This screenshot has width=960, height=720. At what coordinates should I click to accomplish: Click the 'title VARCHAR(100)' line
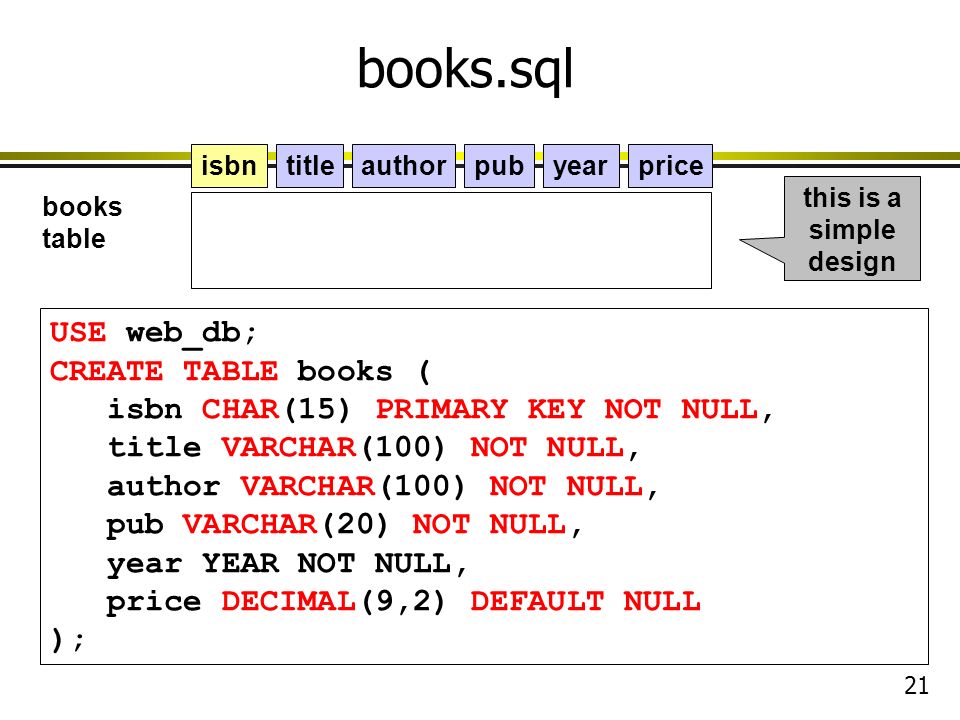click(373, 448)
